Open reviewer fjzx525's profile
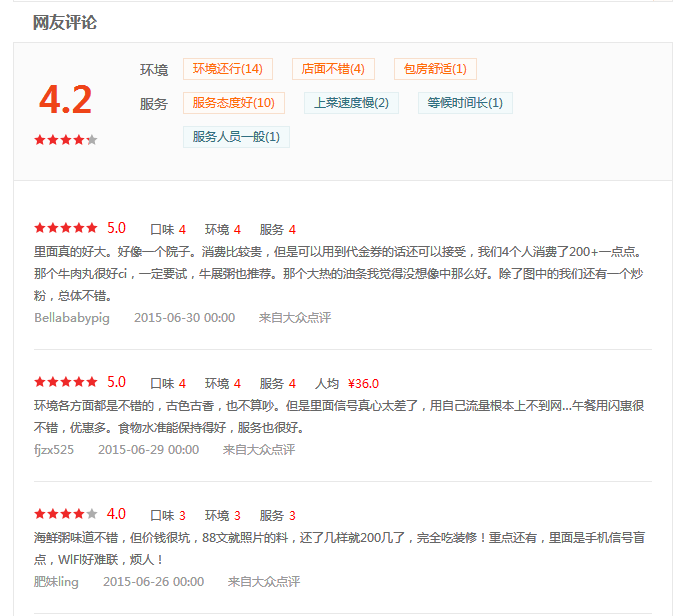The width and height of the screenshot is (688, 616). [54, 449]
